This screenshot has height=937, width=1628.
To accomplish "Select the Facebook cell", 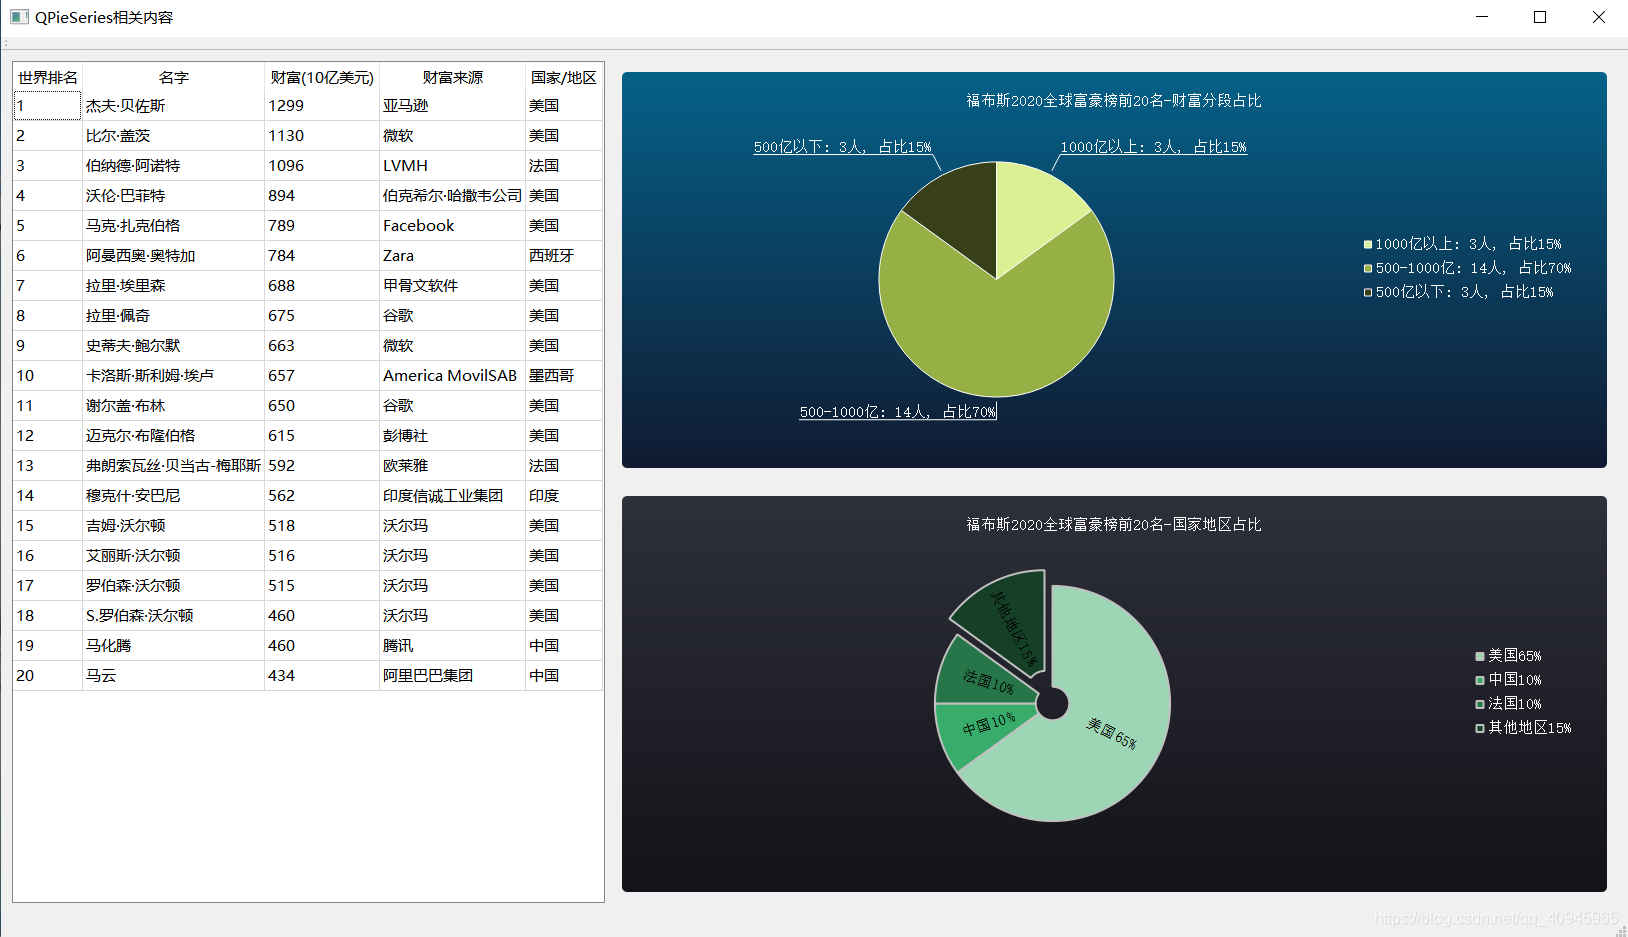I will tap(453, 226).
